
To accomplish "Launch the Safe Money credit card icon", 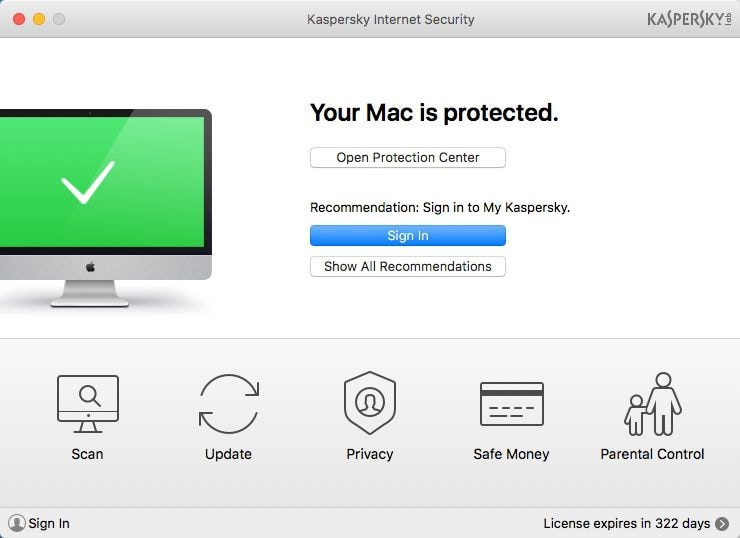I will click(511, 404).
